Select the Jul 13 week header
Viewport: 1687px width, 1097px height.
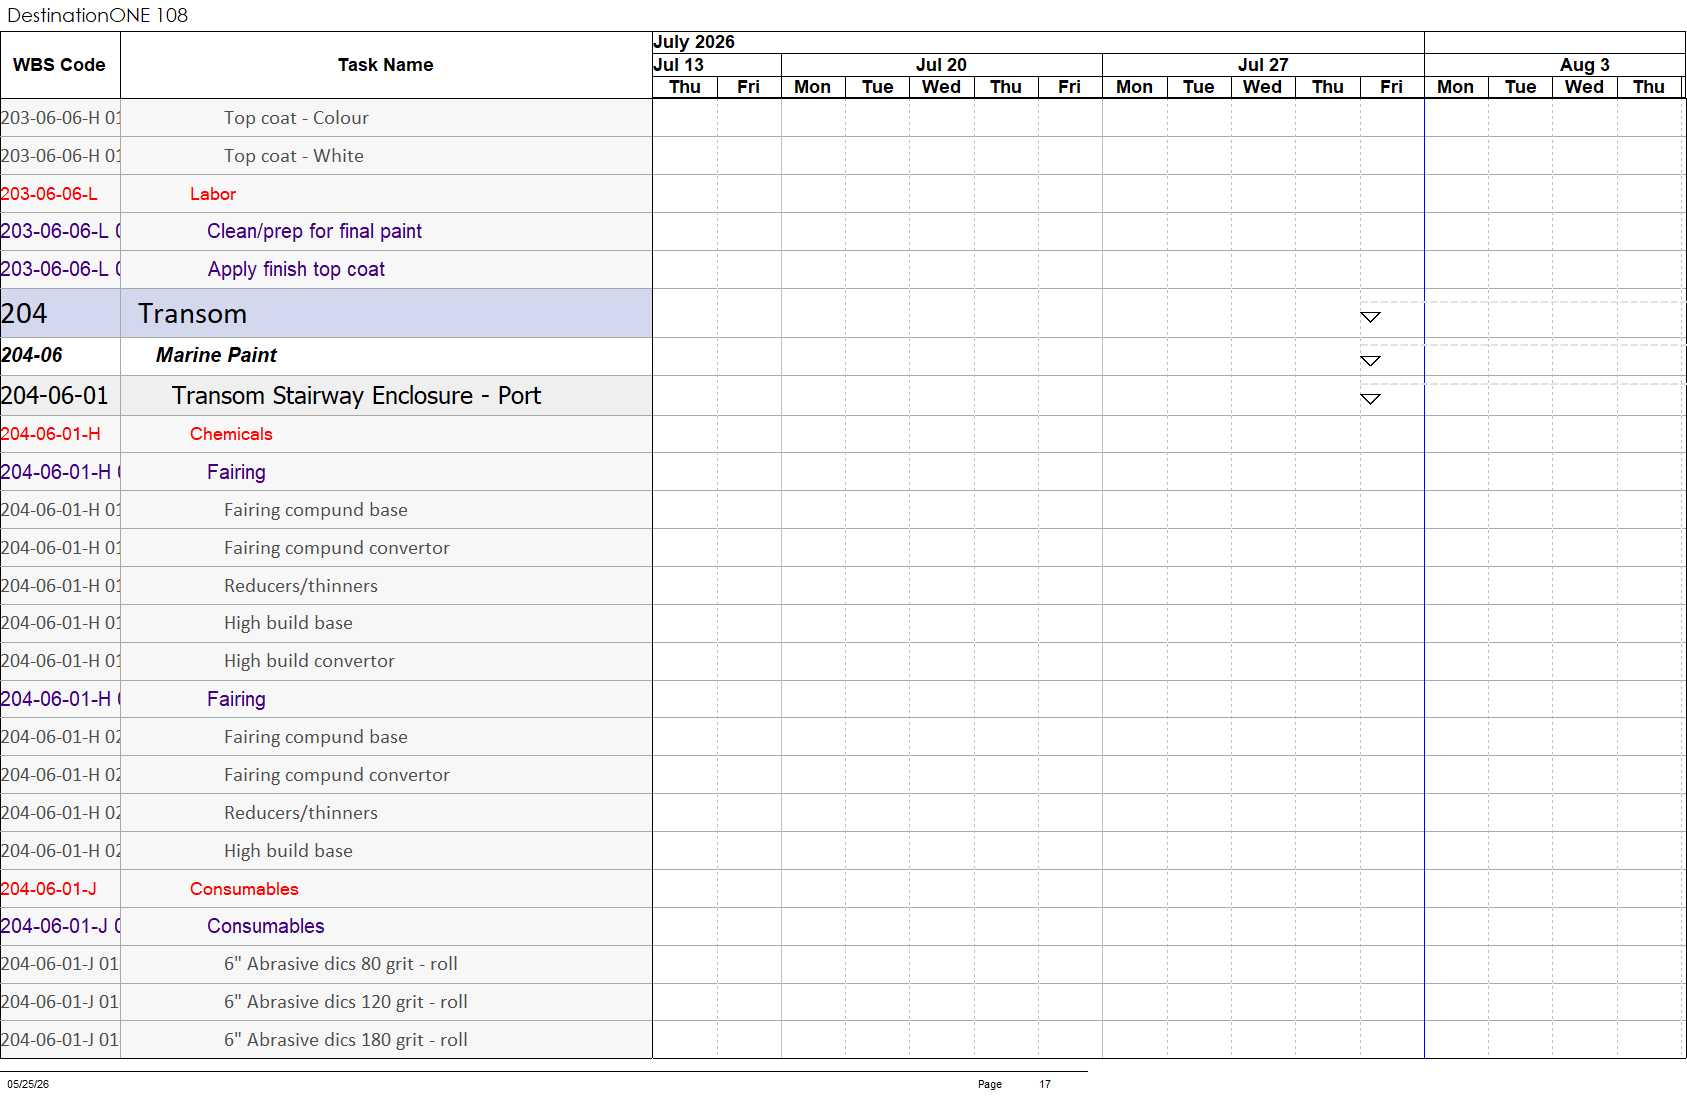point(717,65)
